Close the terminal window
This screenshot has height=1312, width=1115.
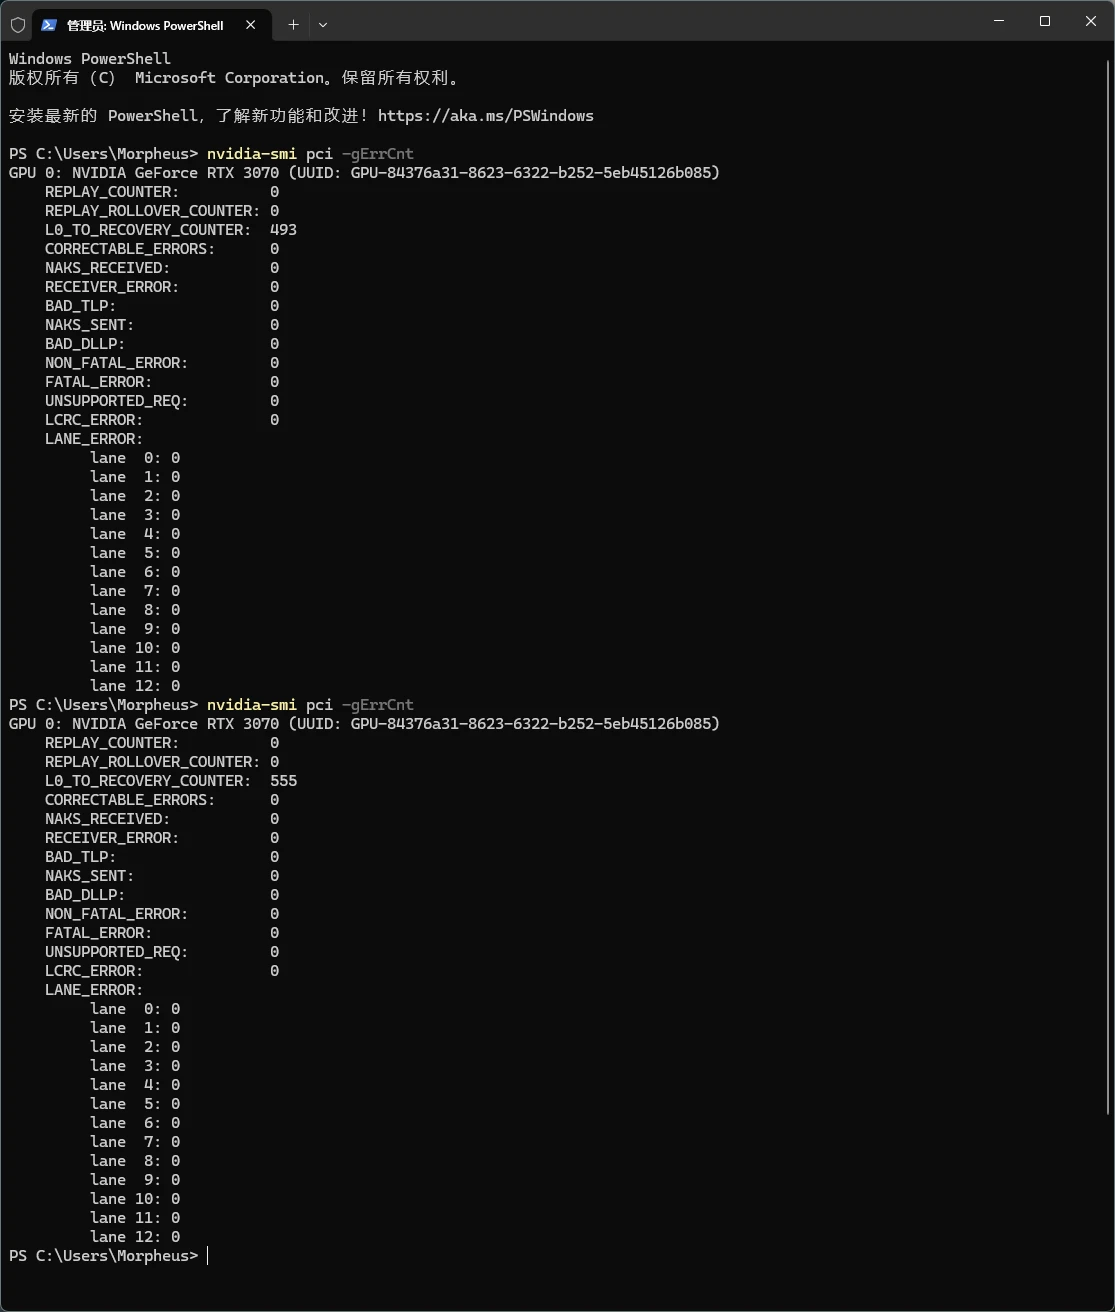[x=1091, y=21]
